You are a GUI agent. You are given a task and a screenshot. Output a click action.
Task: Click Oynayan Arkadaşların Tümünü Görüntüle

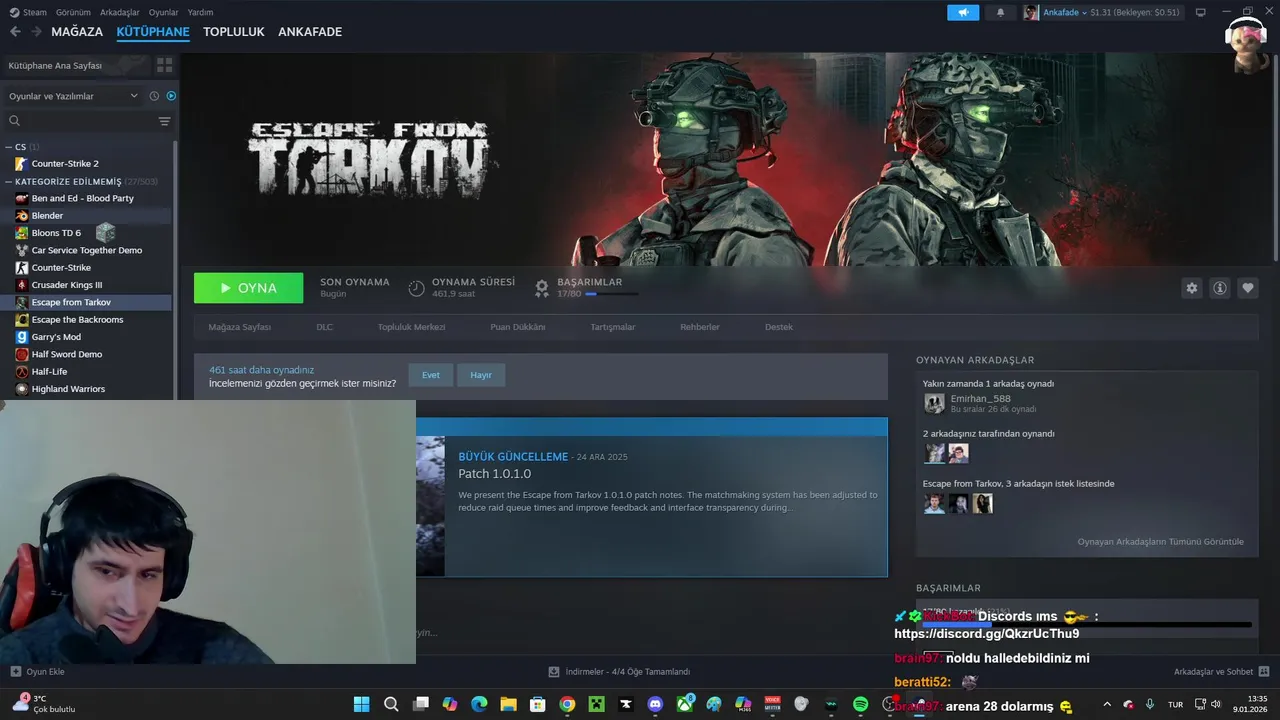pos(1160,542)
